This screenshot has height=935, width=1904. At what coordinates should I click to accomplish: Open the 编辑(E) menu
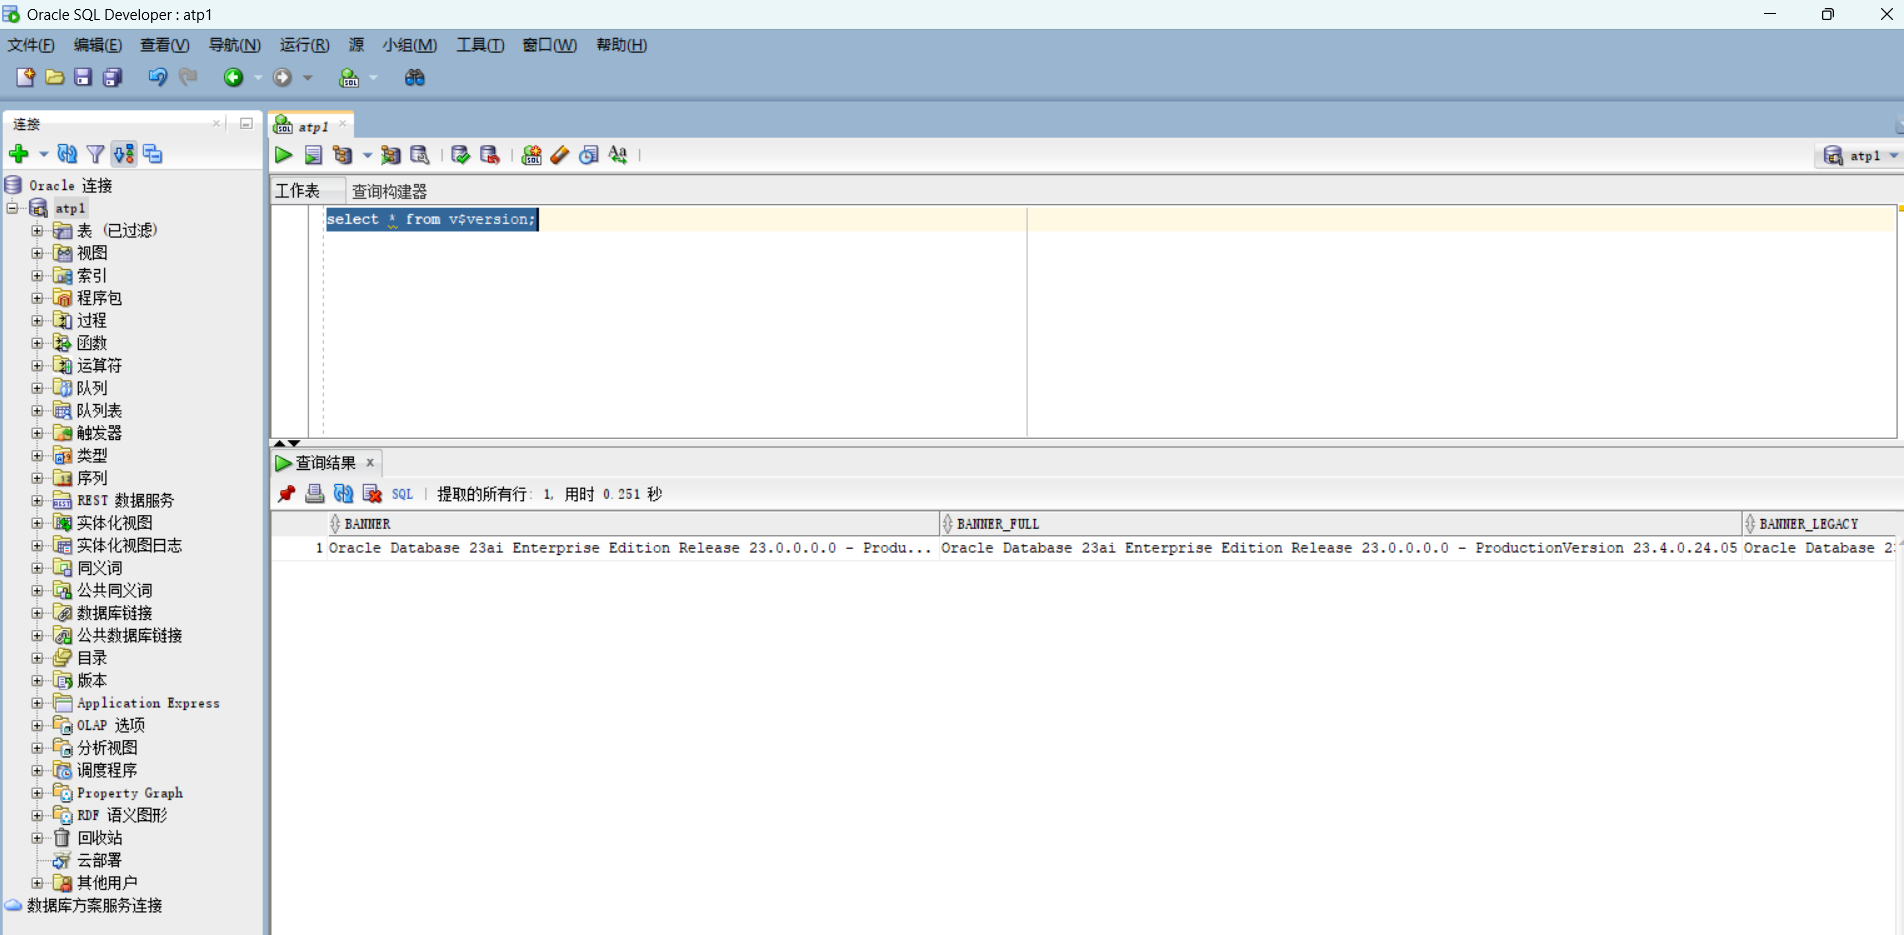click(98, 45)
